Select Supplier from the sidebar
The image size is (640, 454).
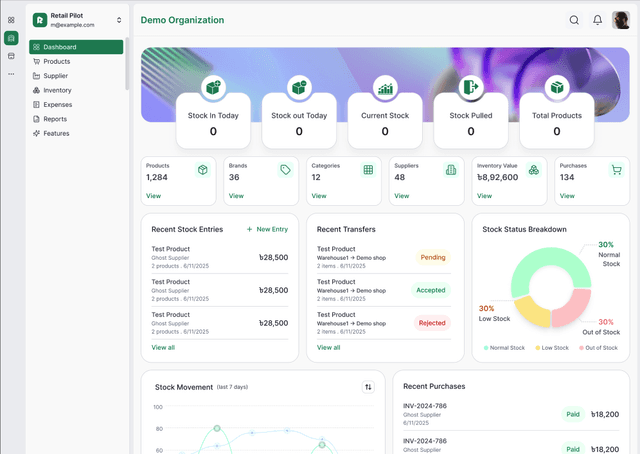point(56,76)
